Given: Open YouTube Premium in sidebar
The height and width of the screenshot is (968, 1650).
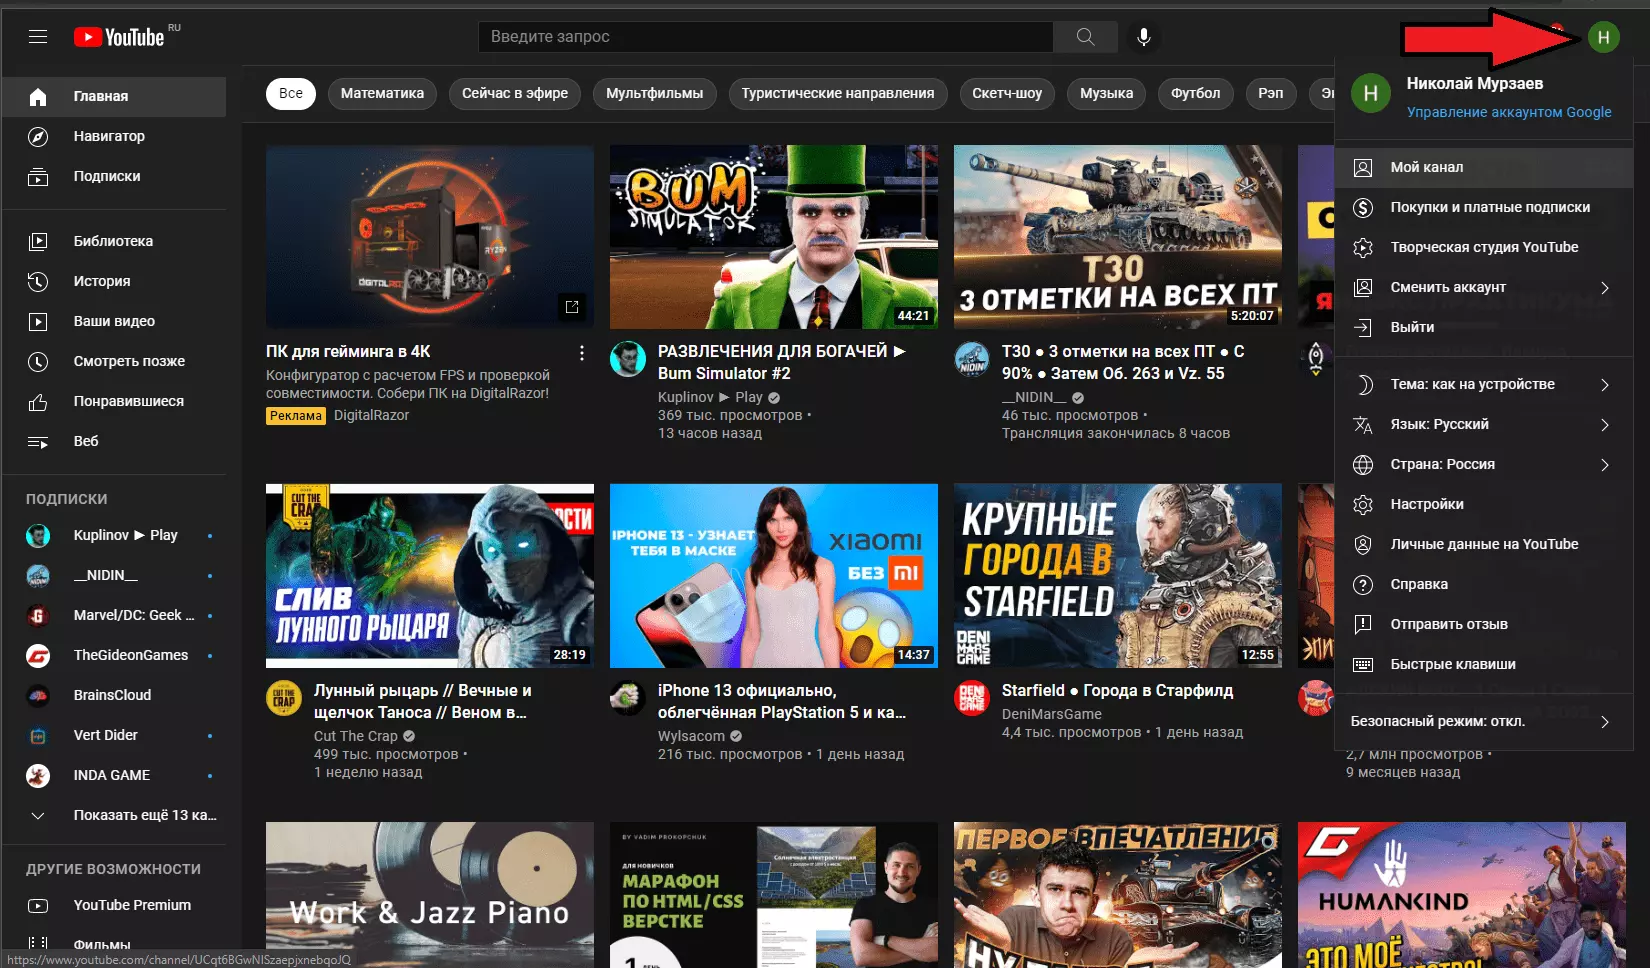Looking at the screenshot, I should pyautogui.click(x=114, y=905).
